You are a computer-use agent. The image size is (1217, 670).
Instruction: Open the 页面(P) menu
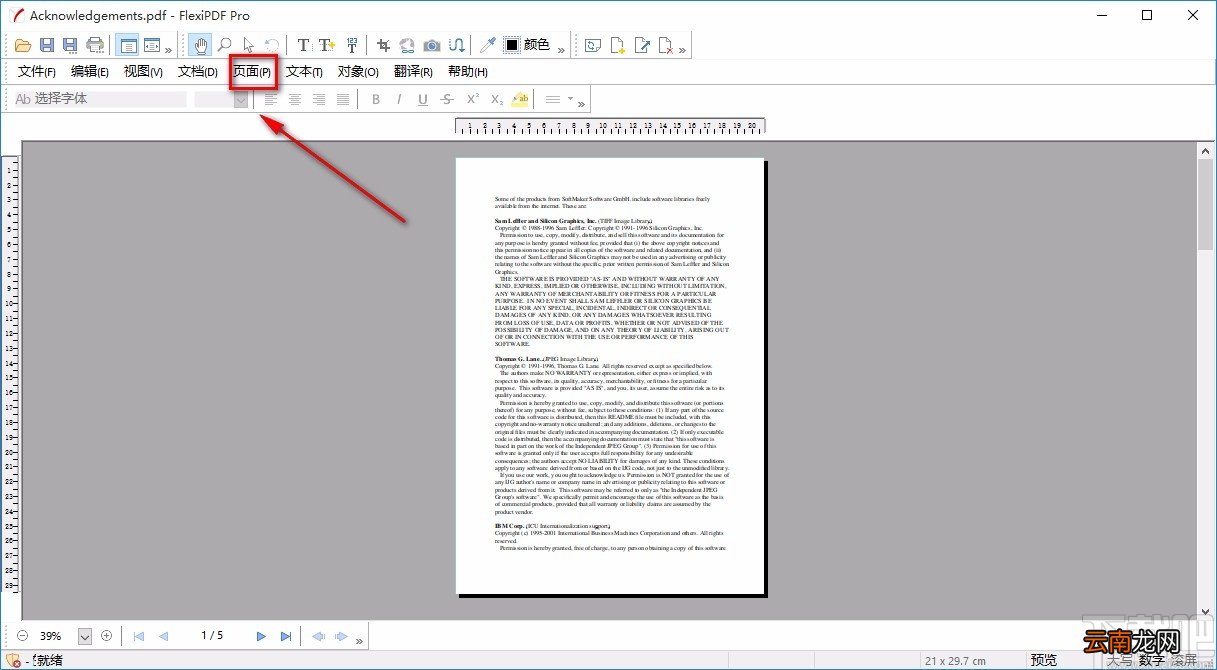click(x=252, y=72)
